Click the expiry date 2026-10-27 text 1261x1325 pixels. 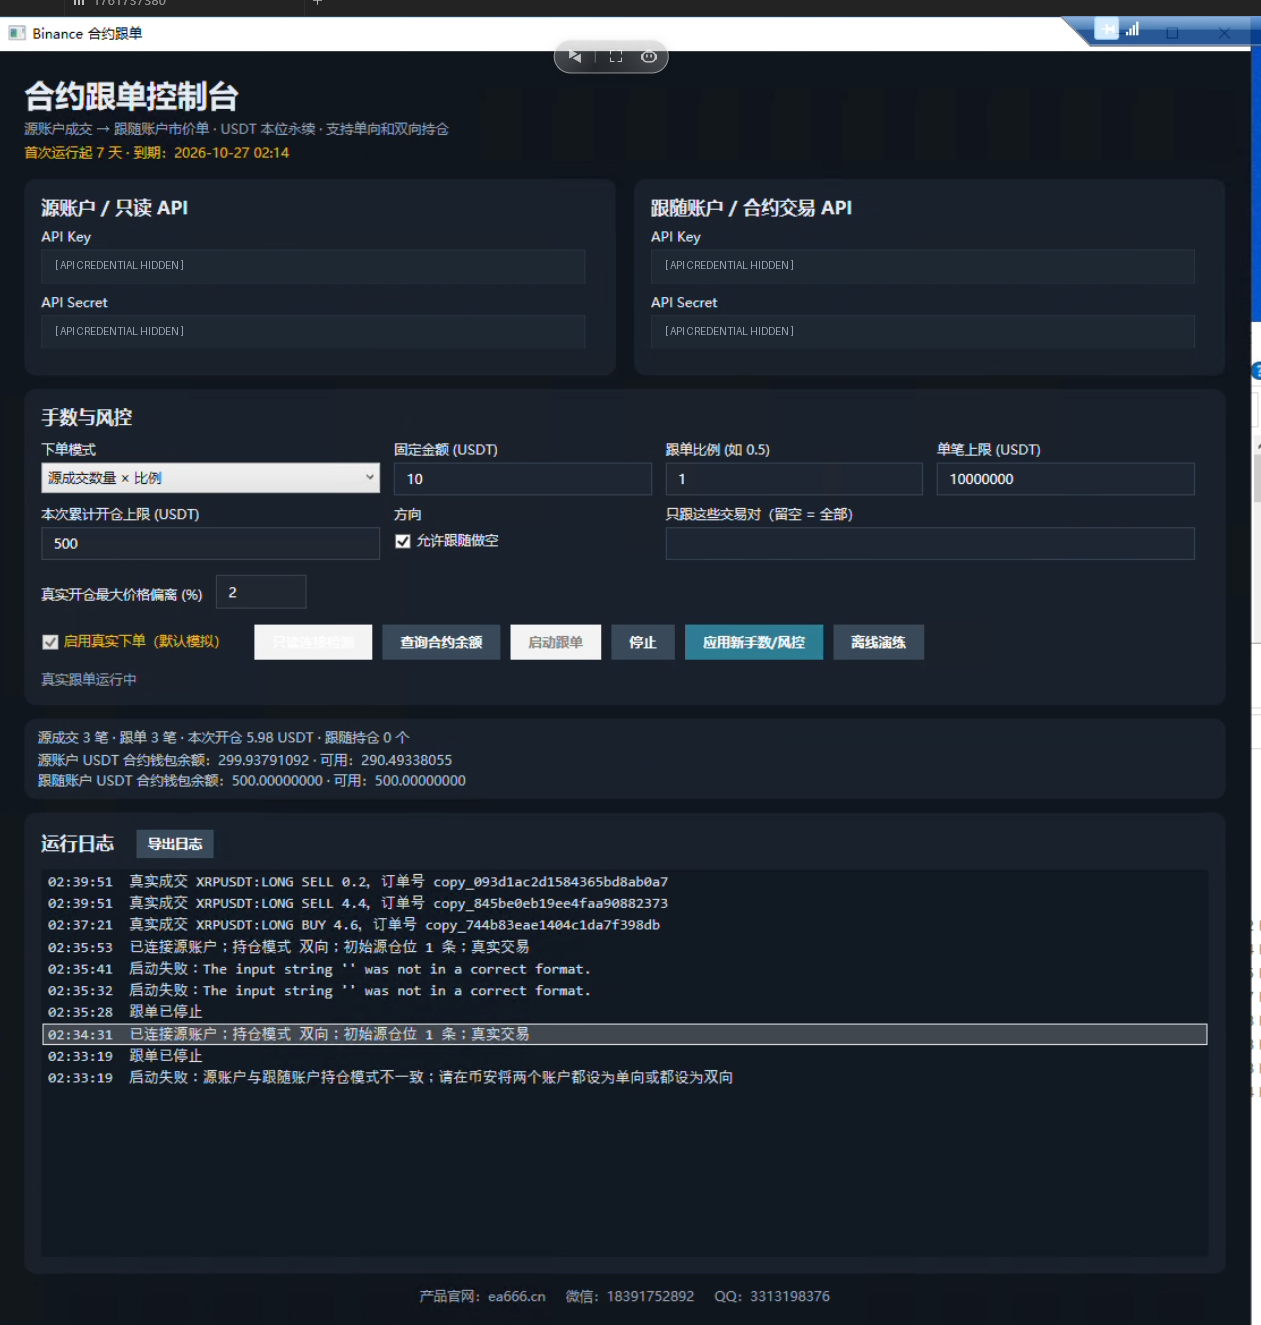pos(231,153)
